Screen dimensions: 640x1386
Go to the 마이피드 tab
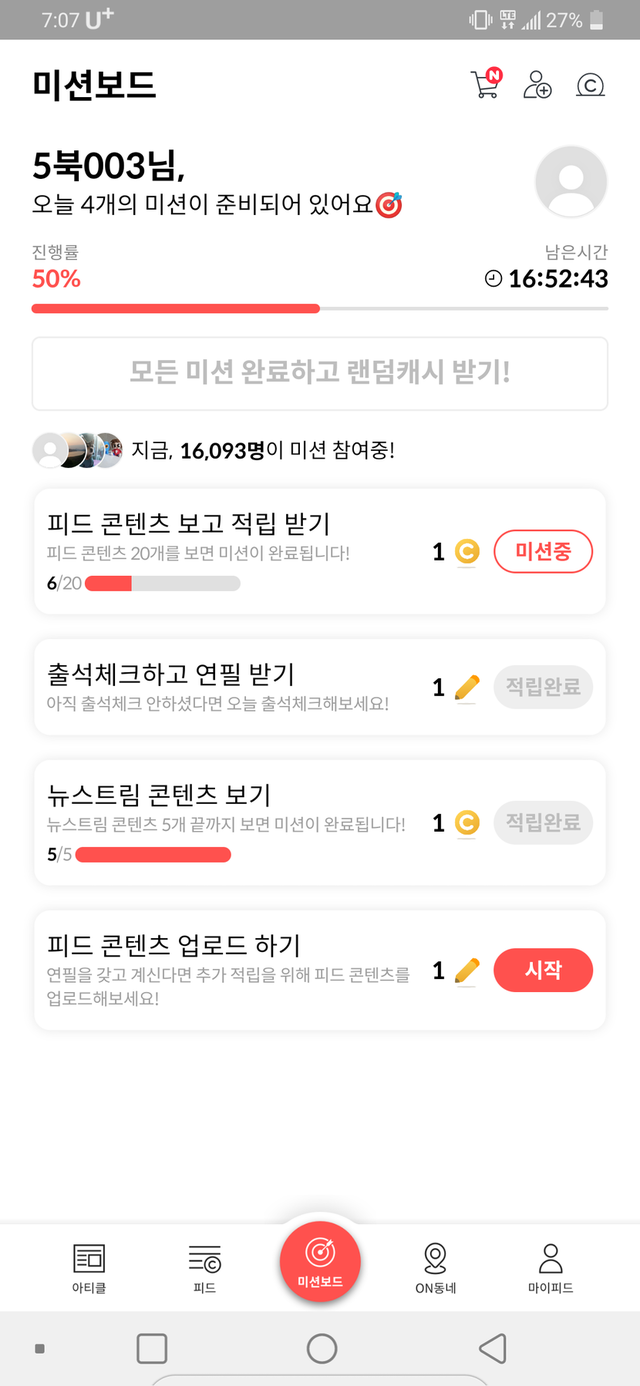[x=550, y=1268]
